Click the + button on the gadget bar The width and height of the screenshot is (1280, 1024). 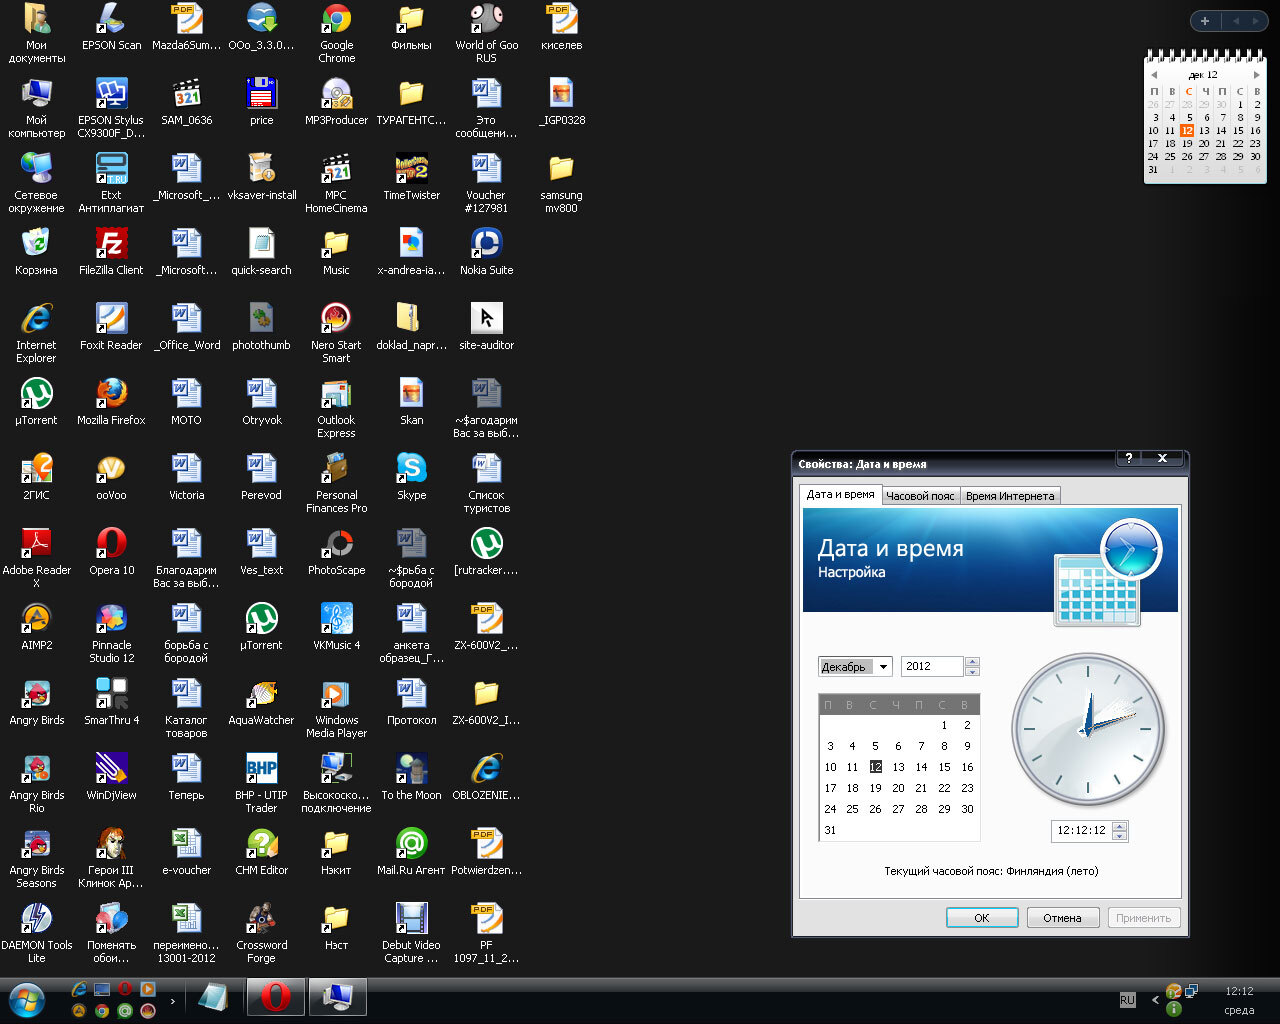pyautogui.click(x=1205, y=21)
